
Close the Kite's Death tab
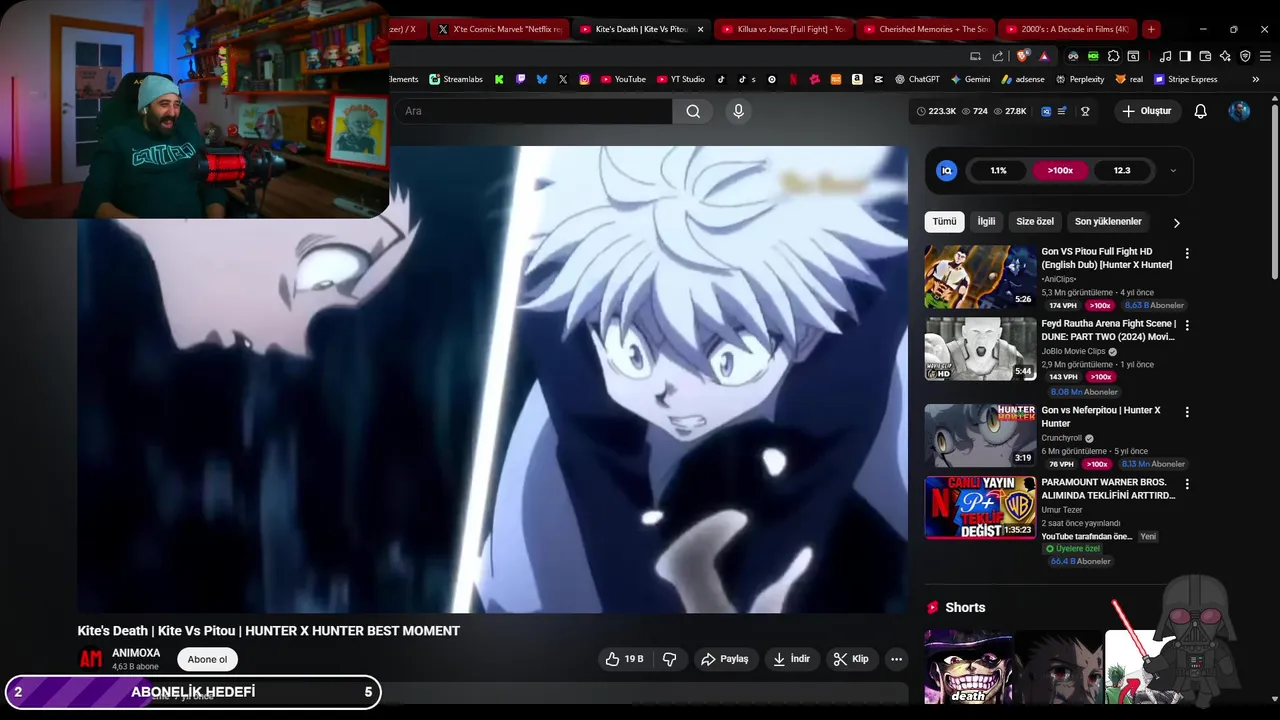[700, 29]
